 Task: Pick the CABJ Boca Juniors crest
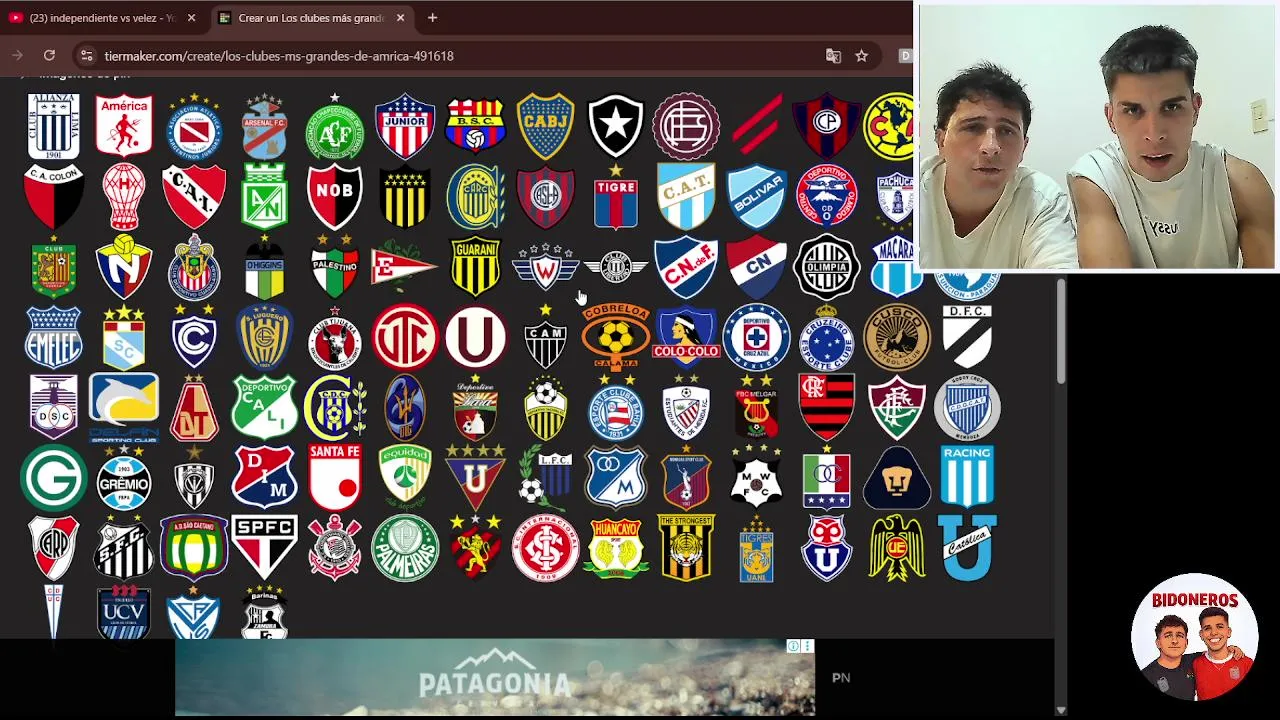(x=546, y=126)
